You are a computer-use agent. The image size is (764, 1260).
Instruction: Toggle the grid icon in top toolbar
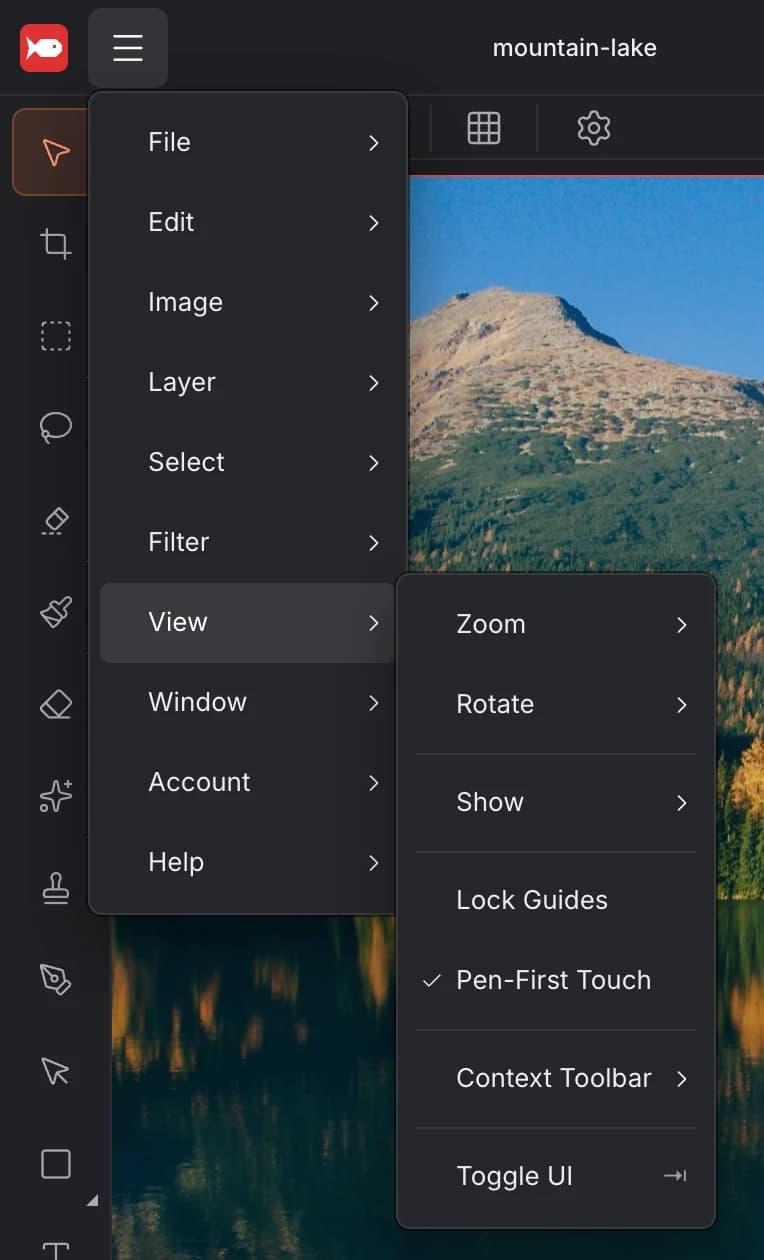pyautogui.click(x=484, y=128)
